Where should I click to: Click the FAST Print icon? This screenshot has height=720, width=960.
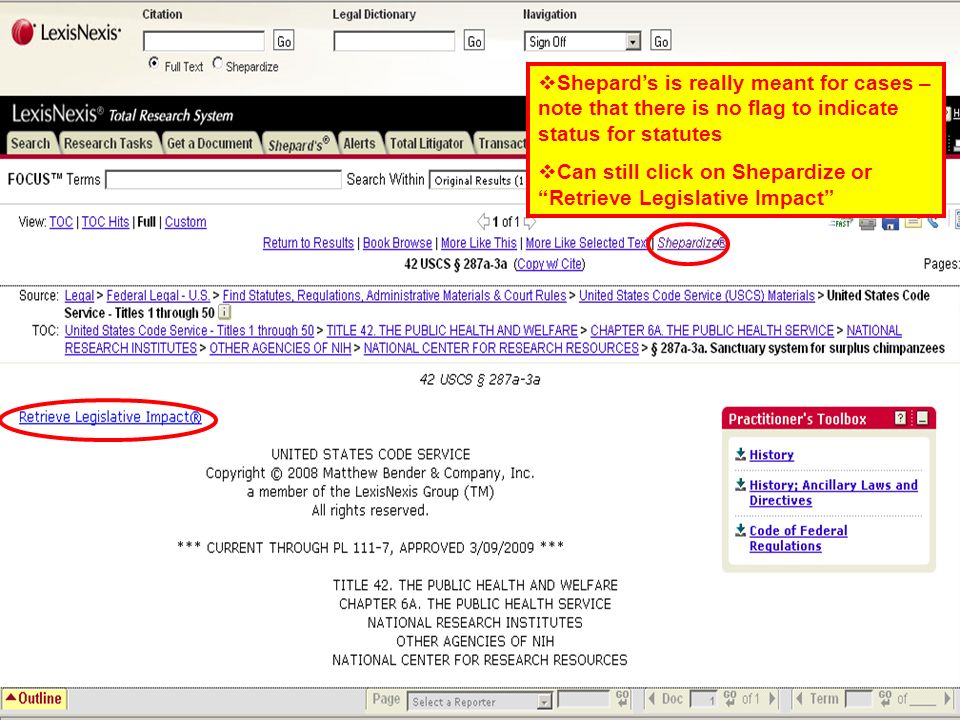[x=842, y=223]
